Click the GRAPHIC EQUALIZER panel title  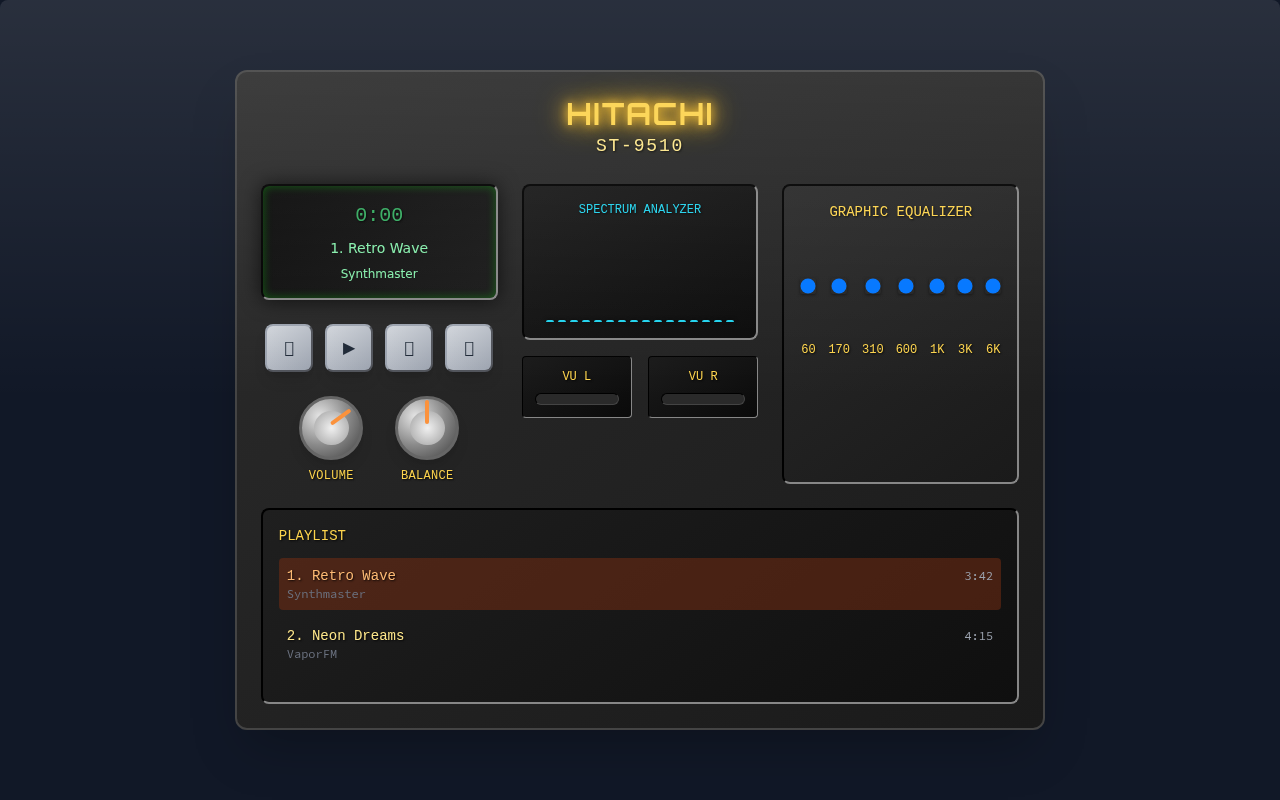pos(900,211)
